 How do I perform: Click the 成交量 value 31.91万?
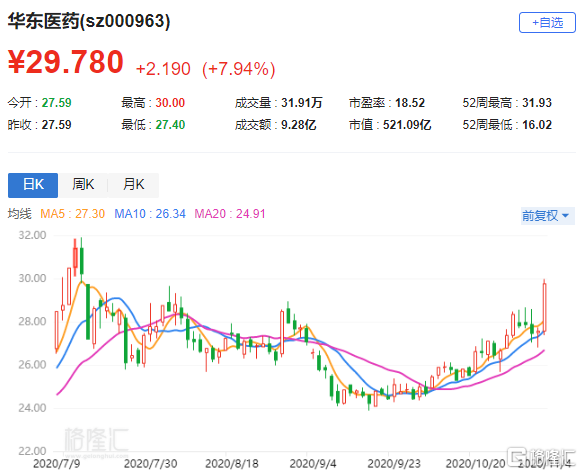click(x=301, y=102)
